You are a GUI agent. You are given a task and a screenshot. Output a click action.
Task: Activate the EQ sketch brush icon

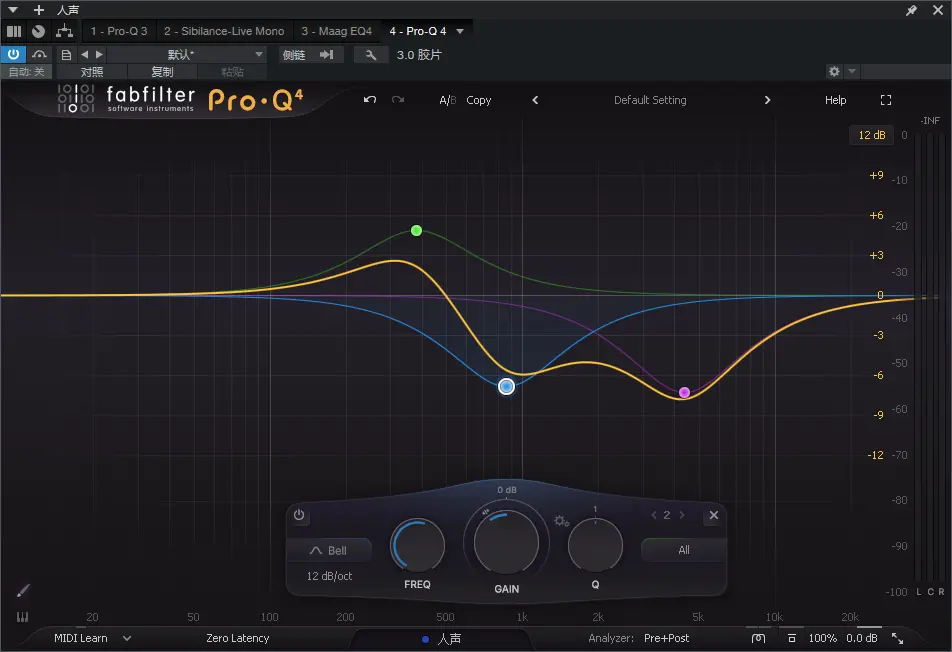click(x=22, y=590)
